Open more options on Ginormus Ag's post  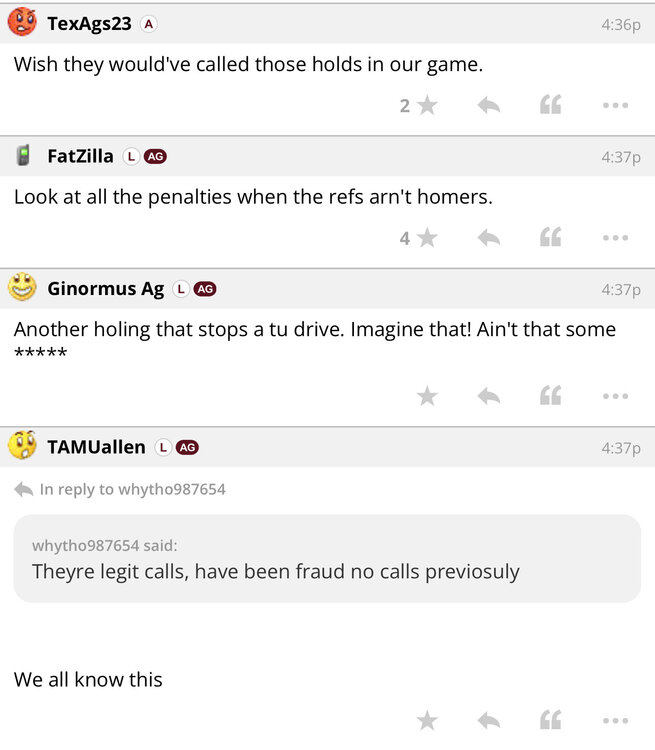[615, 396]
